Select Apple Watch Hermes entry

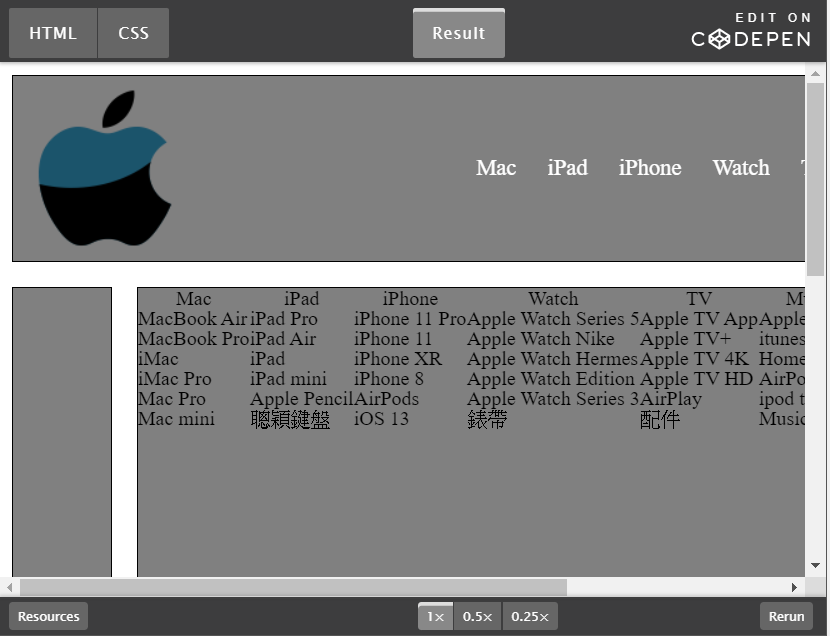click(553, 359)
